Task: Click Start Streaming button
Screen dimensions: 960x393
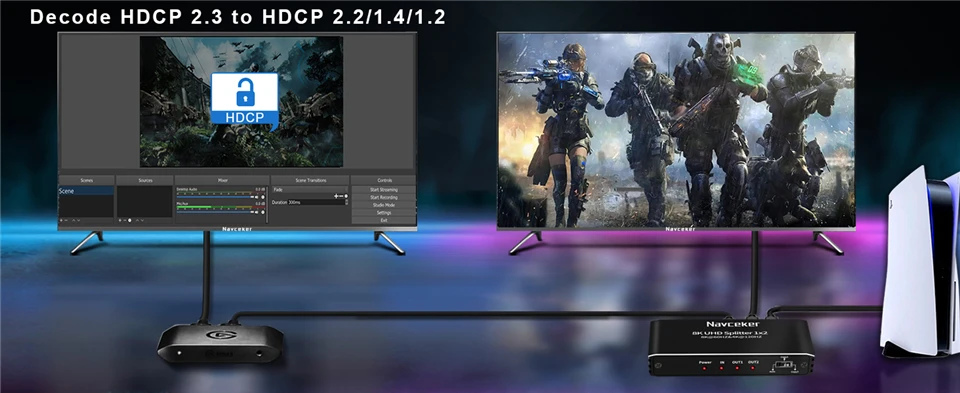Action: (x=384, y=190)
